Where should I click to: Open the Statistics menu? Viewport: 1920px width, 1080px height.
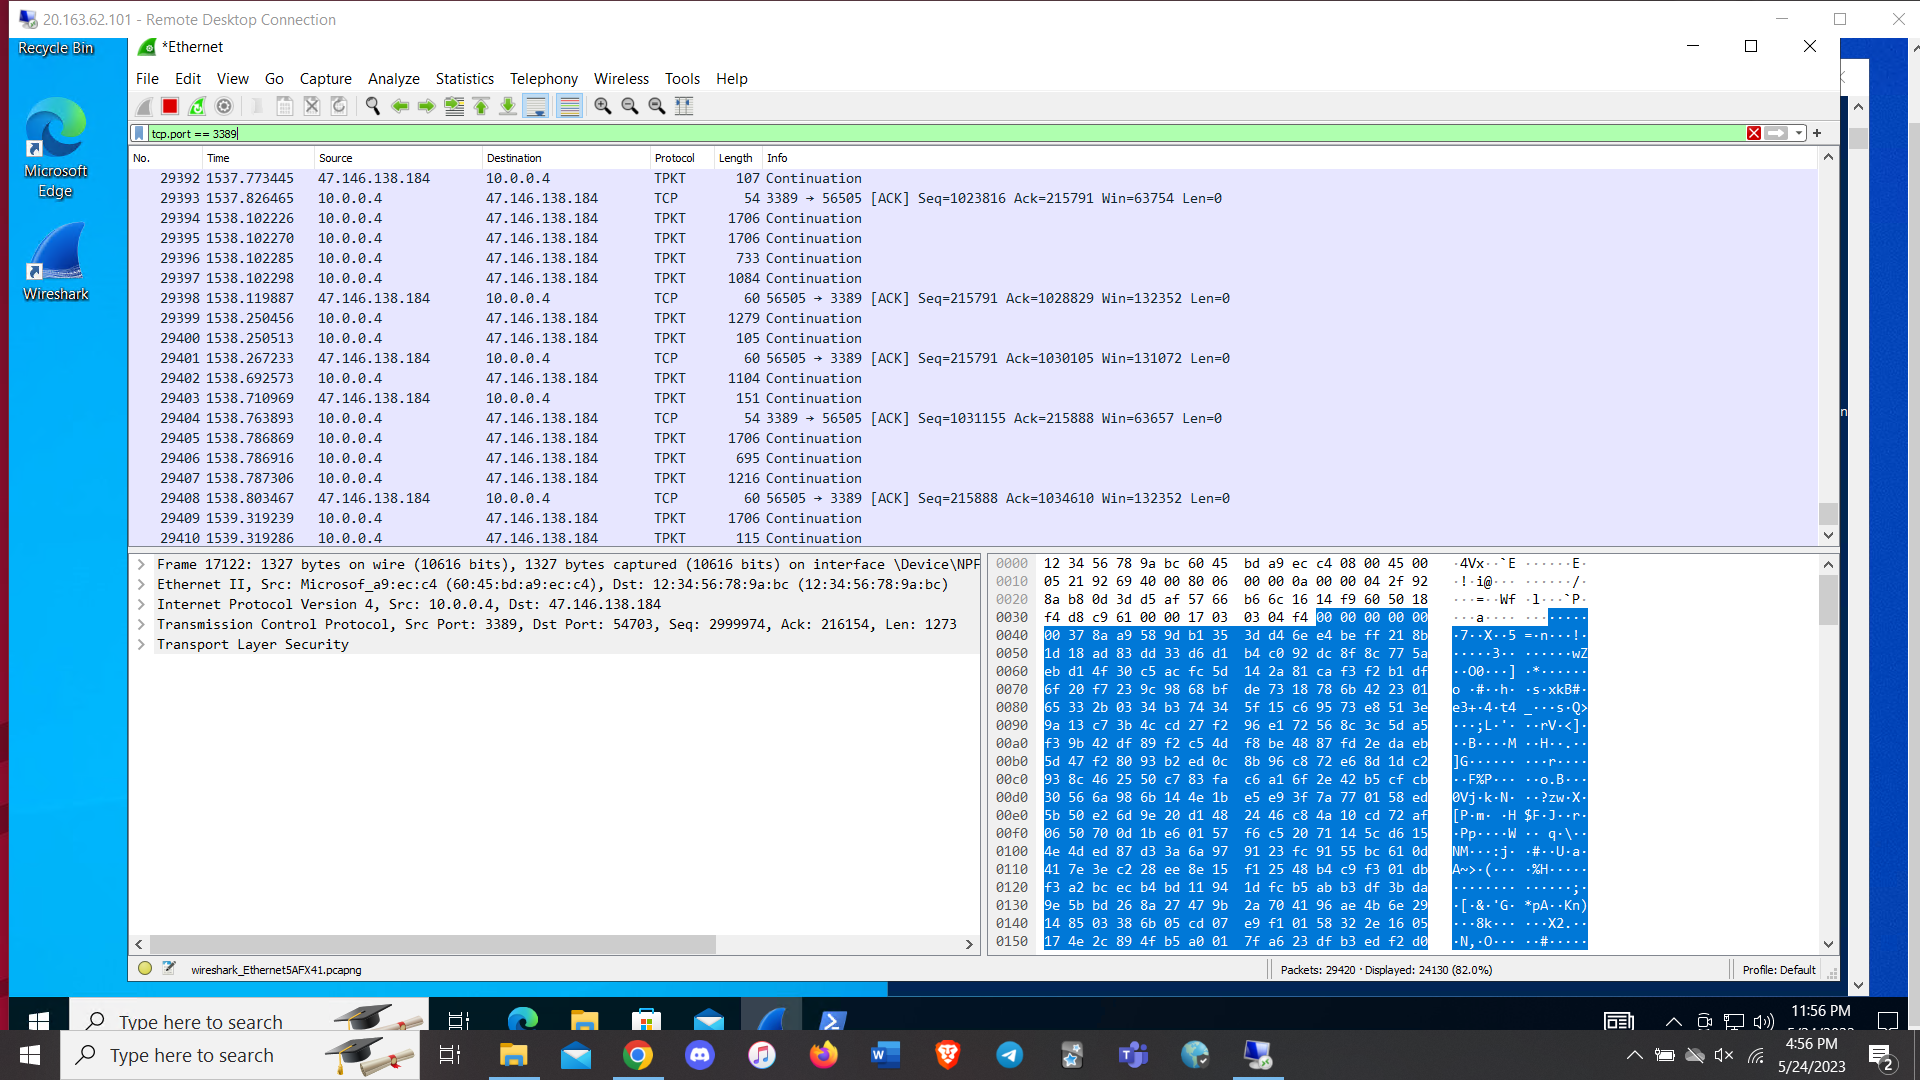point(464,79)
